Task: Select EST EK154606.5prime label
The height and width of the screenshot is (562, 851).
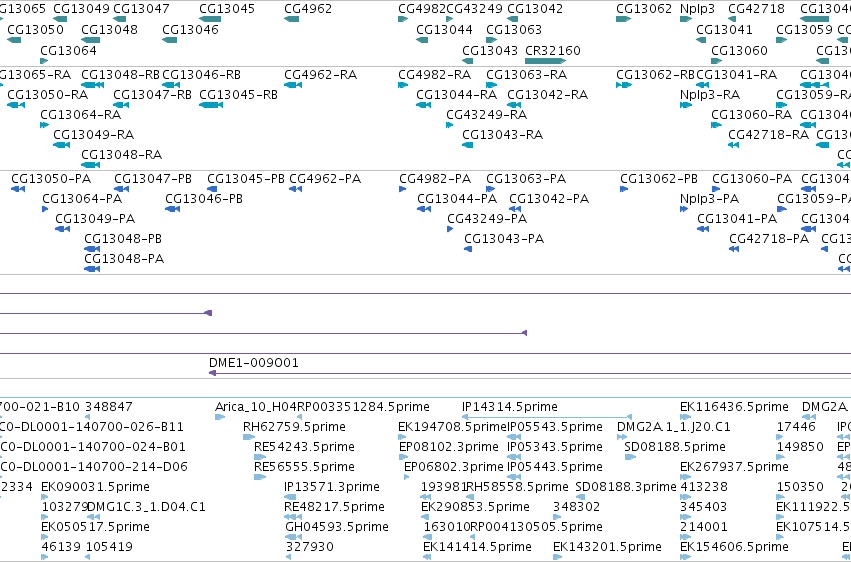Action: (734, 547)
